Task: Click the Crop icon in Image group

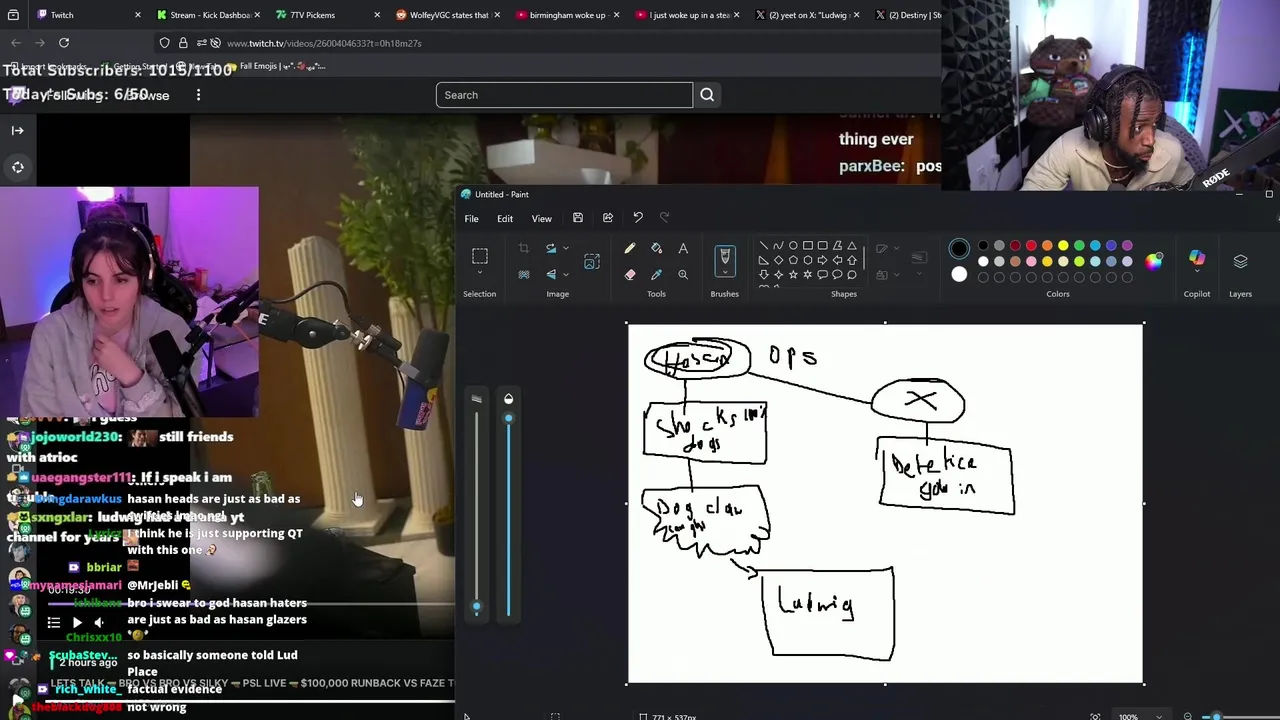Action: [523, 248]
